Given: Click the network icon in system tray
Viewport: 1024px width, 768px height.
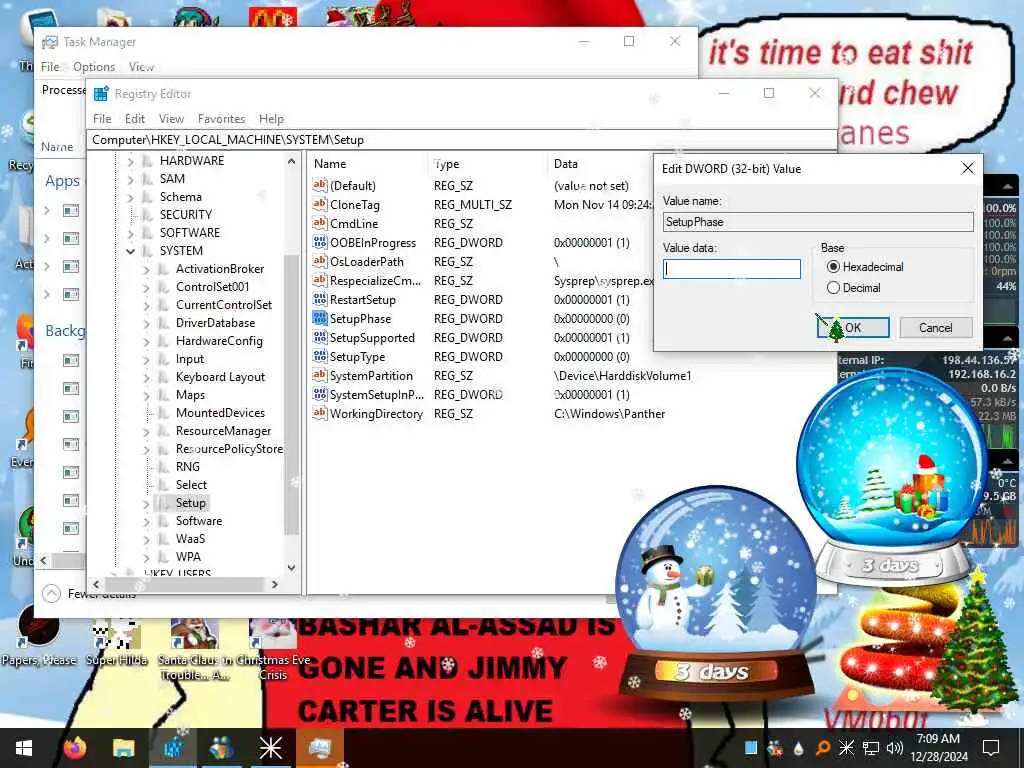Looking at the screenshot, I should [871, 748].
